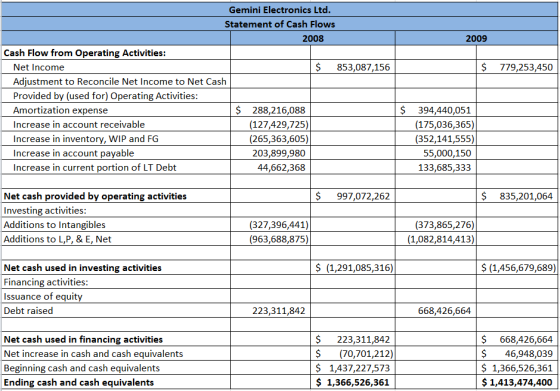This screenshot has width=560, height=391.
Task: Select the value 46,948,039
Action: tap(529, 354)
